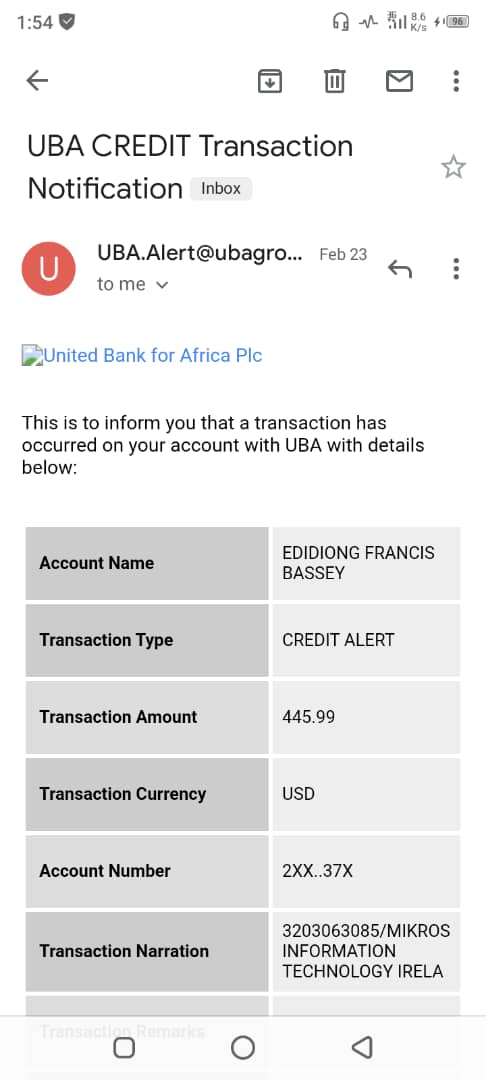This screenshot has width=486, height=1080.
Task: Star the UBA CREDIT email
Action: pyautogui.click(x=453, y=167)
